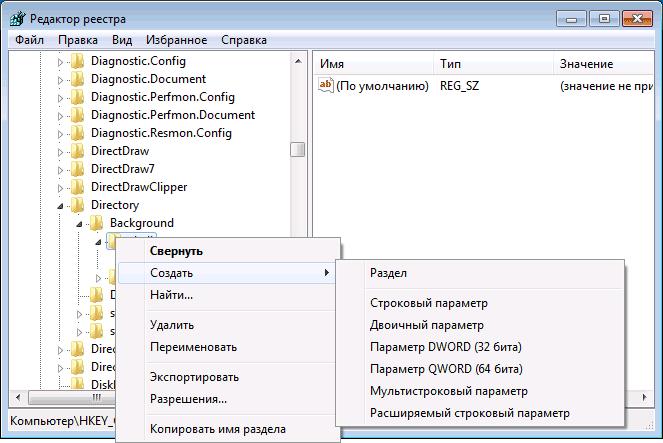This screenshot has width=663, height=443.
Task: Expand the Diagnostic.Perfmon.Document node
Action: pos(60,116)
